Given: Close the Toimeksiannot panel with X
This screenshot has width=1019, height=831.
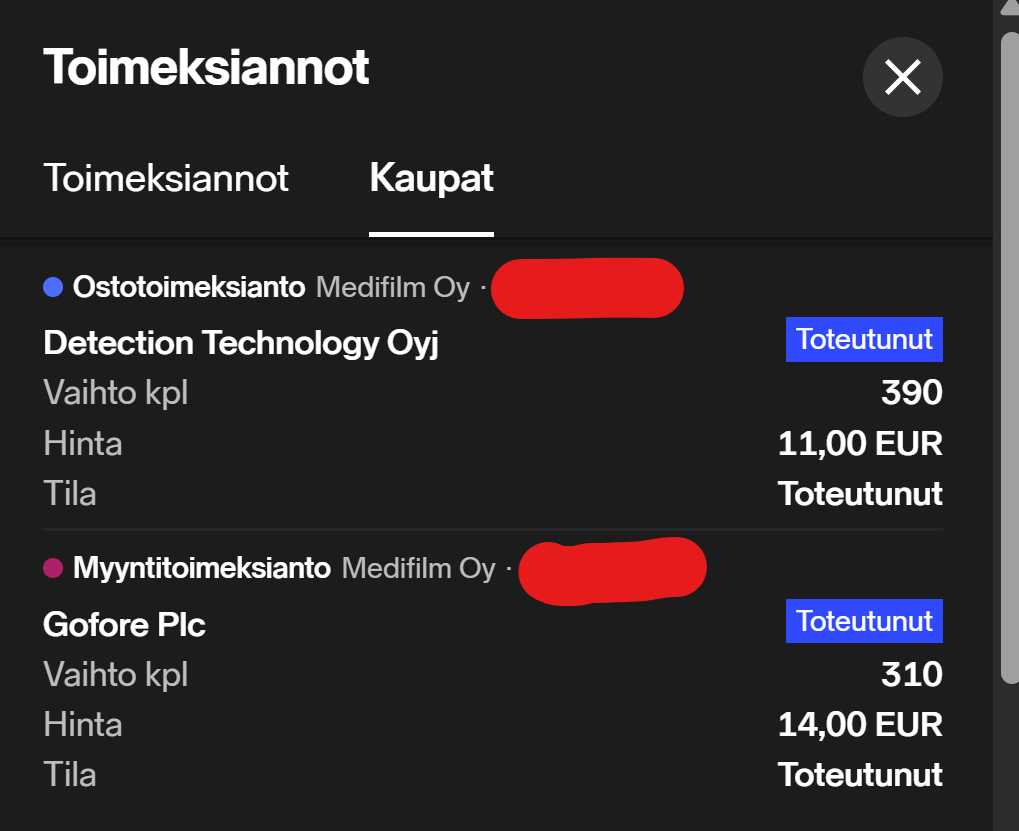Looking at the screenshot, I should tap(902, 77).
